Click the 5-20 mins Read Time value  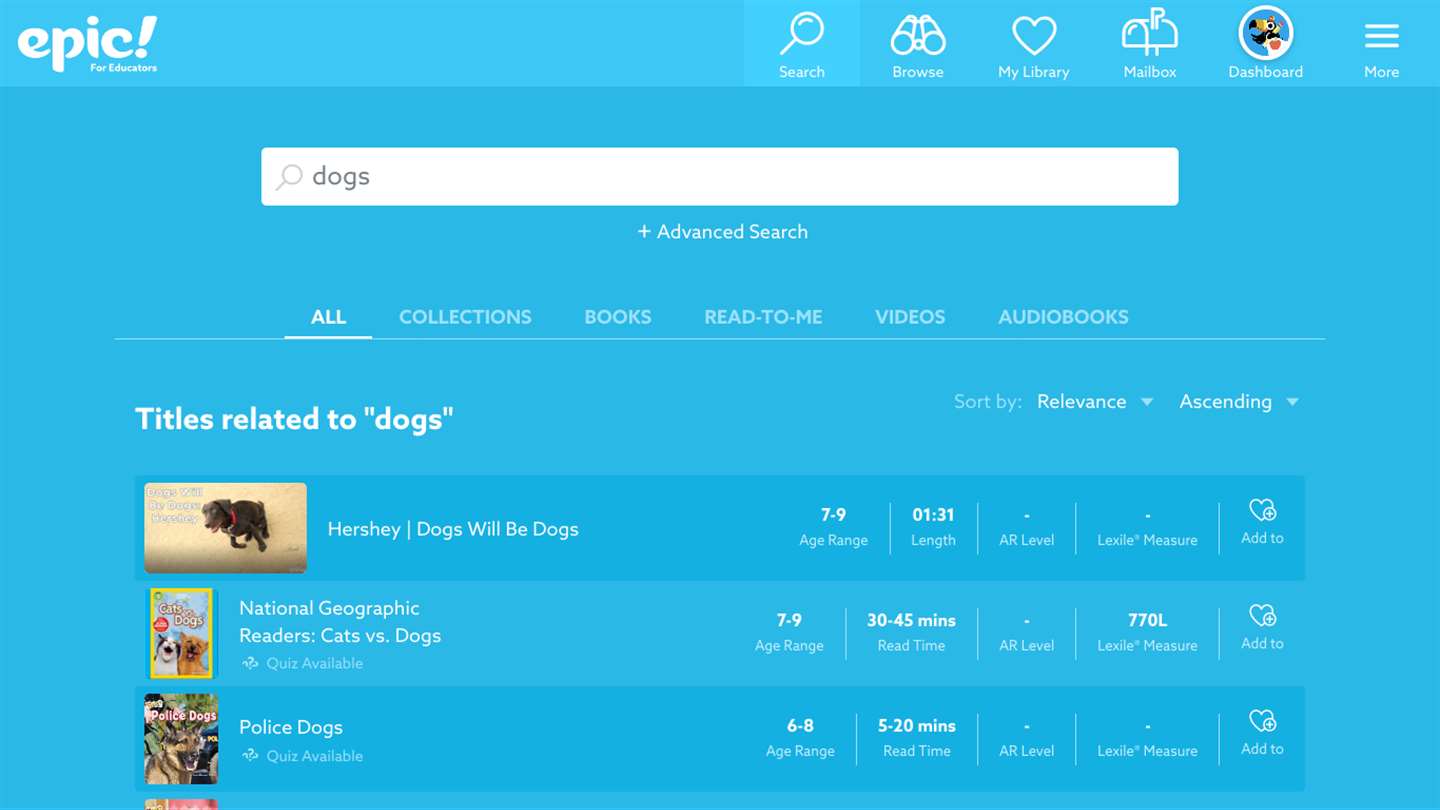917,726
